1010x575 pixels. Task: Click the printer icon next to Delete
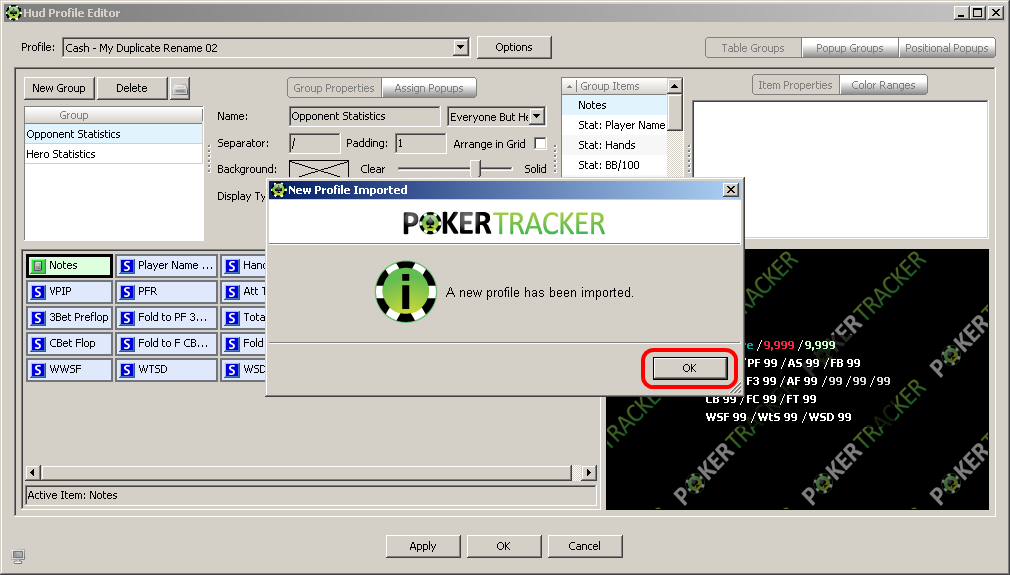pos(180,89)
